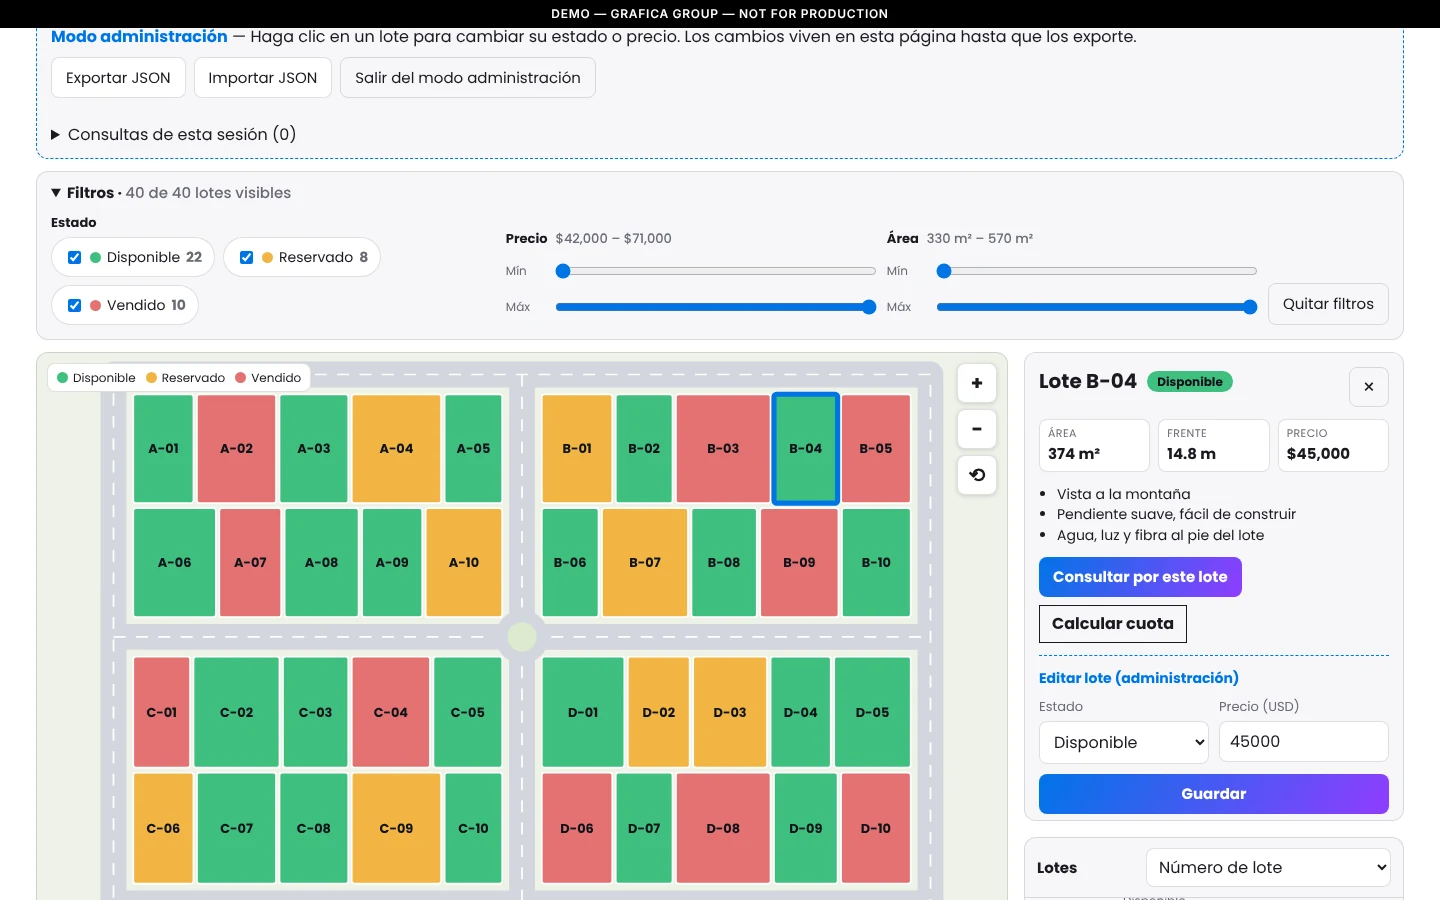Select lot B-09 on the map
1440x900 pixels.
pos(799,563)
